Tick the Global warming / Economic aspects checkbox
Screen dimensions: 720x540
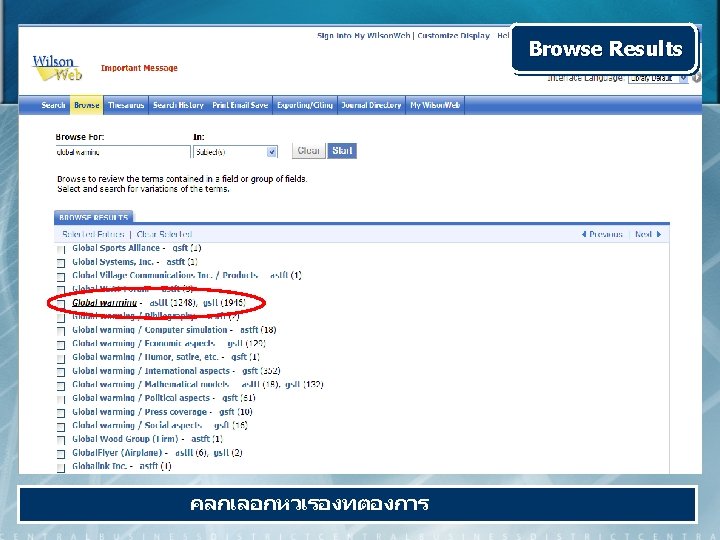[x=61, y=345]
